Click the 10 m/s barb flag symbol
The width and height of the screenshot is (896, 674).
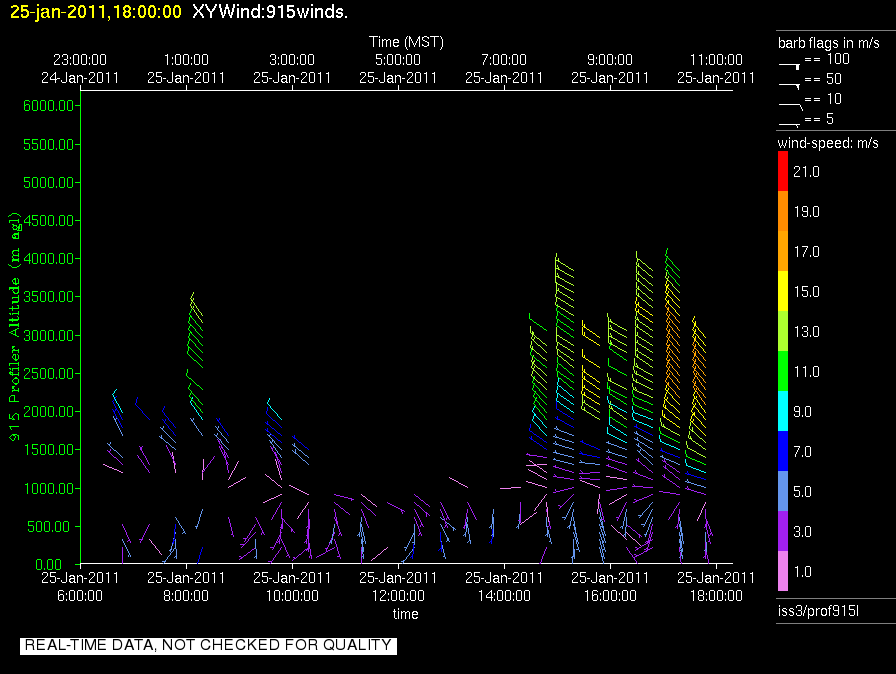click(790, 103)
